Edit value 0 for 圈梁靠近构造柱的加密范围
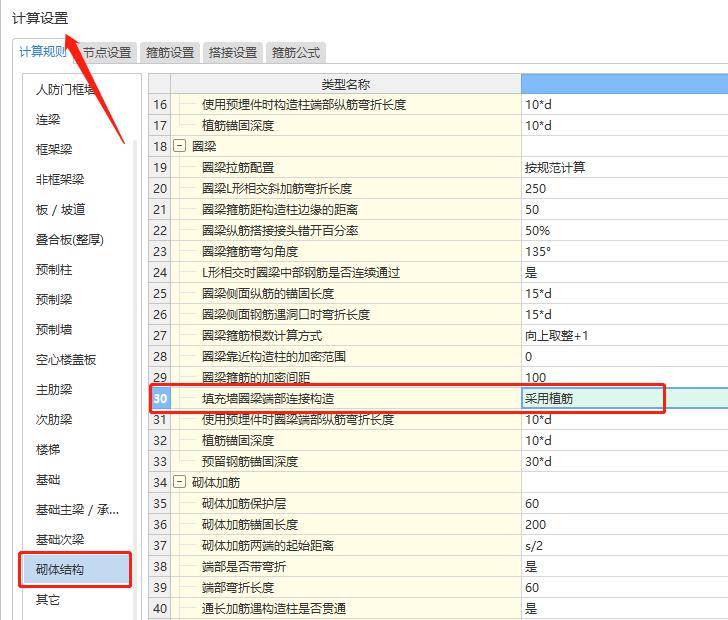This screenshot has width=728, height=620. (624, 357)
